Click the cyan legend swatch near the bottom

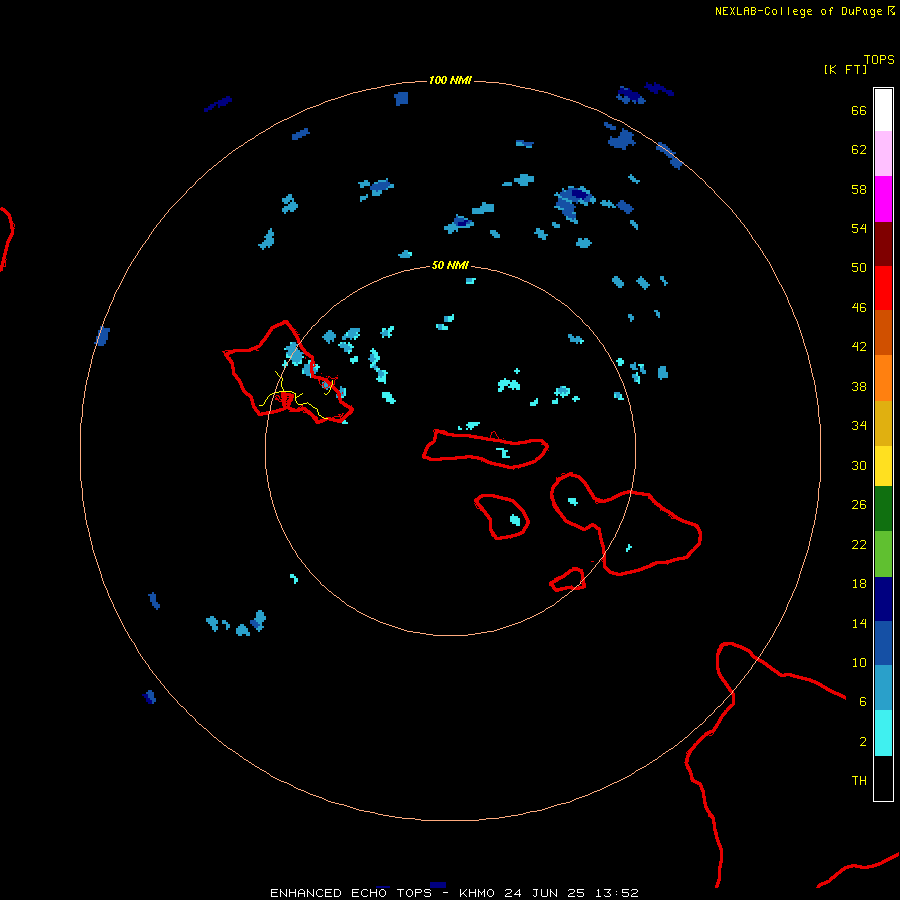883,733
